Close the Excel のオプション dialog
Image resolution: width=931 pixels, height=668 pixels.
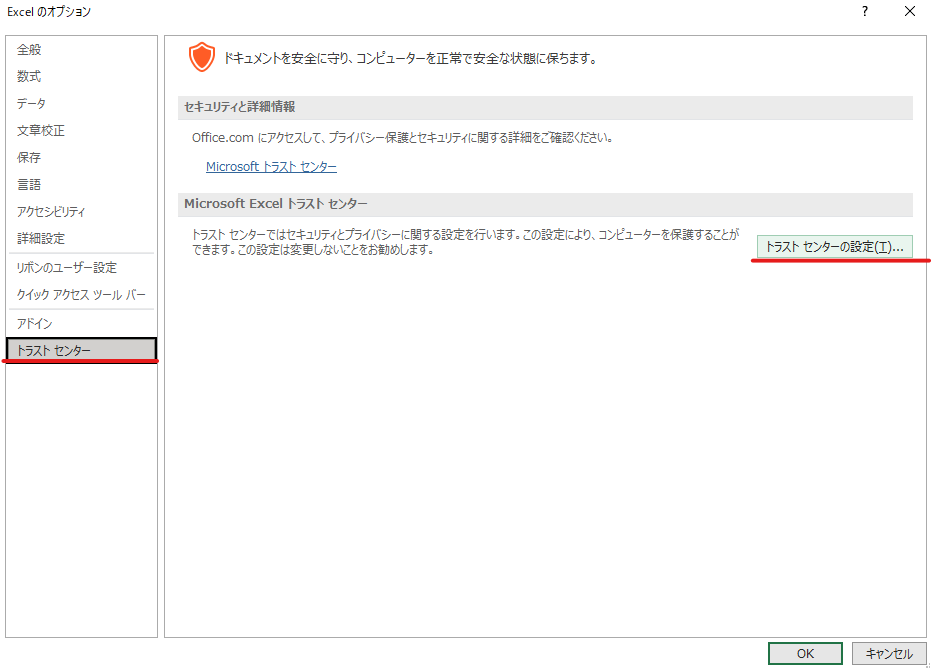click(x=910, y=11)
